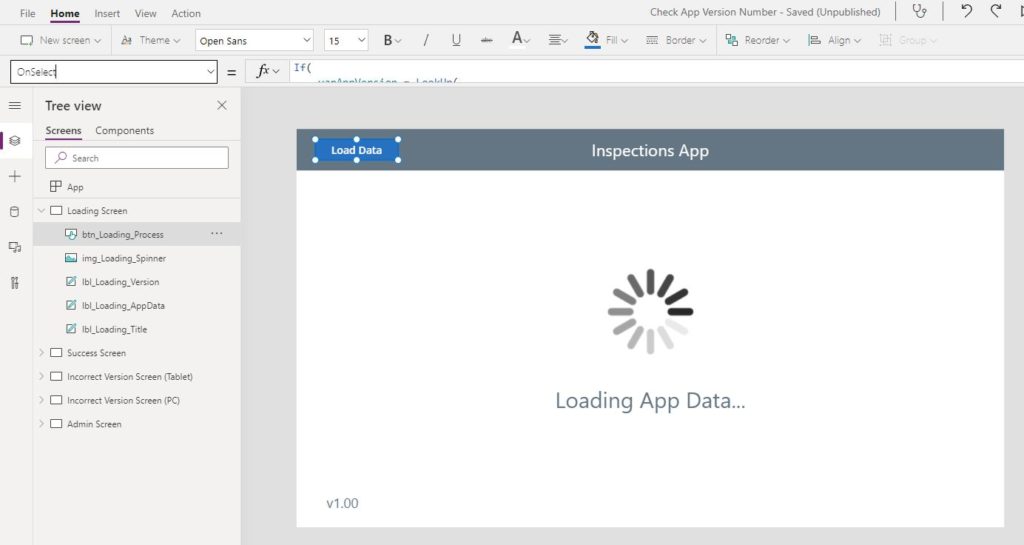Open the Fill color picker
The image size is (1024, 545).
(606, 40)
